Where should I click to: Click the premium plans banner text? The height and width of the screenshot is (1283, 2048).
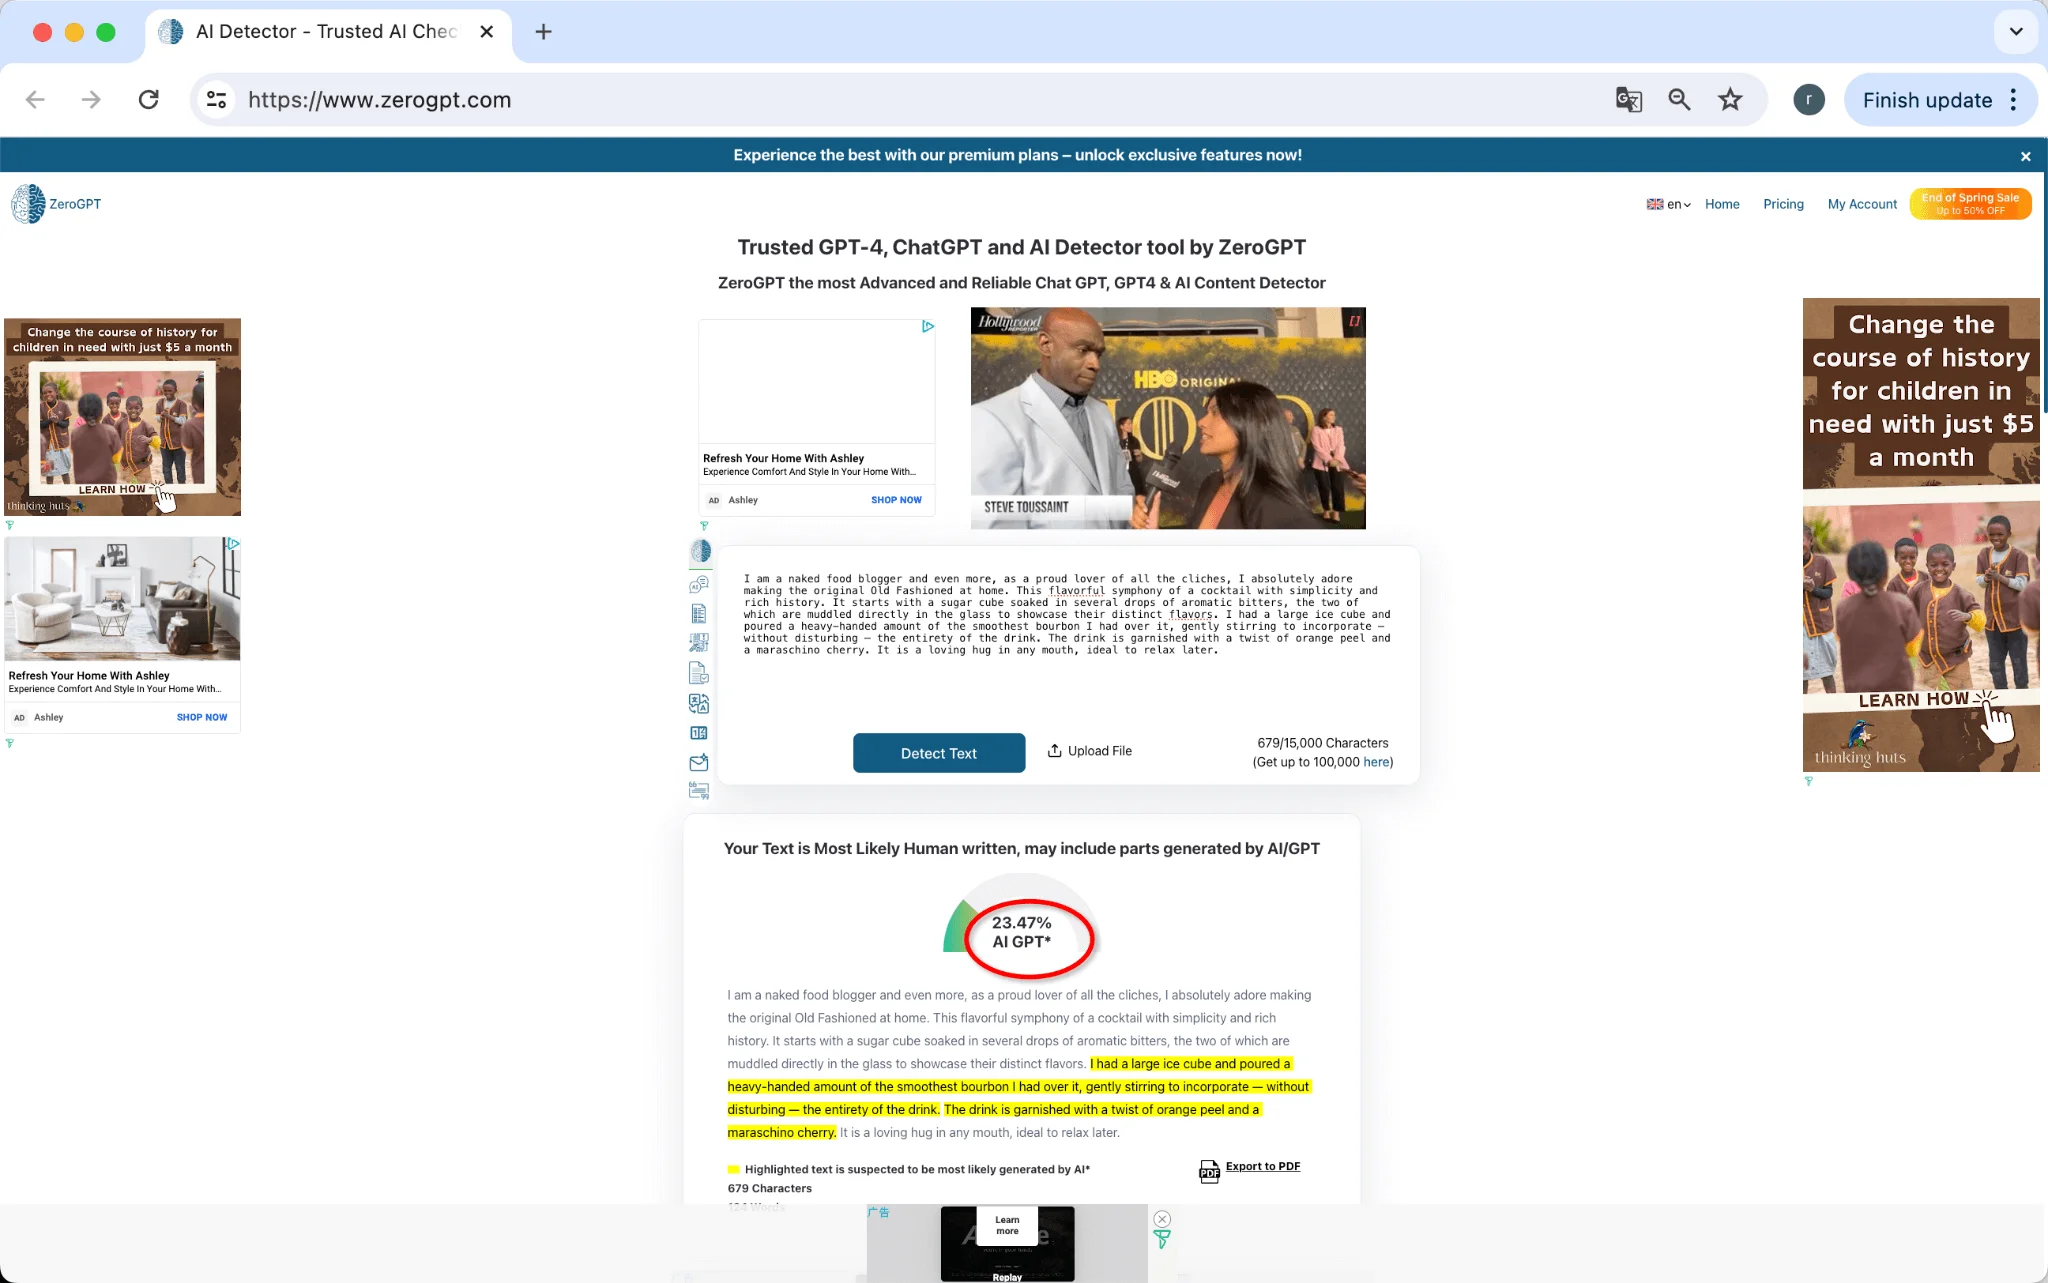click(1017, 155)
